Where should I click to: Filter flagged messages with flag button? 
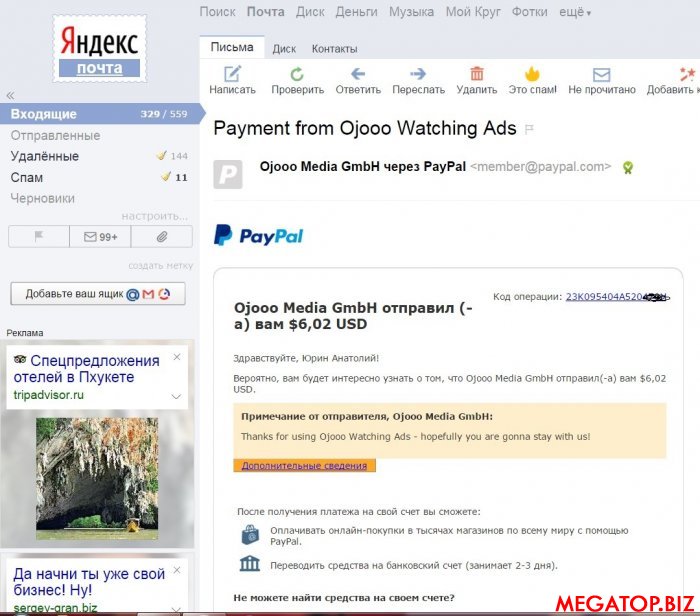(x=39, y=236)
